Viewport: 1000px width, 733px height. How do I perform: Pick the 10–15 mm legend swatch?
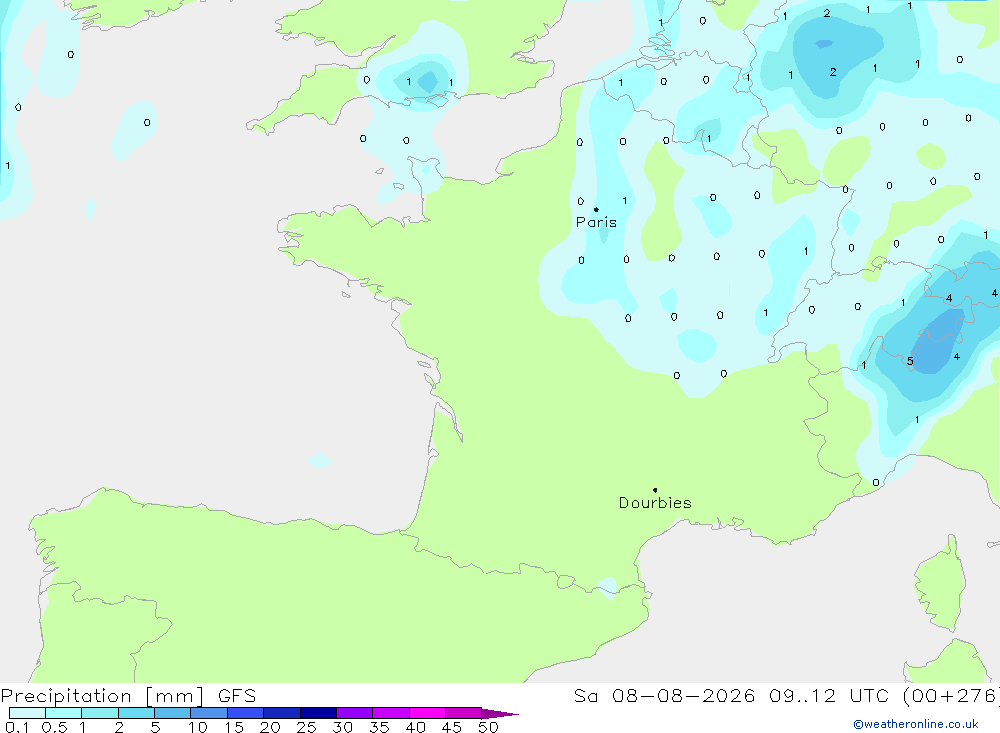pos(209,713)
